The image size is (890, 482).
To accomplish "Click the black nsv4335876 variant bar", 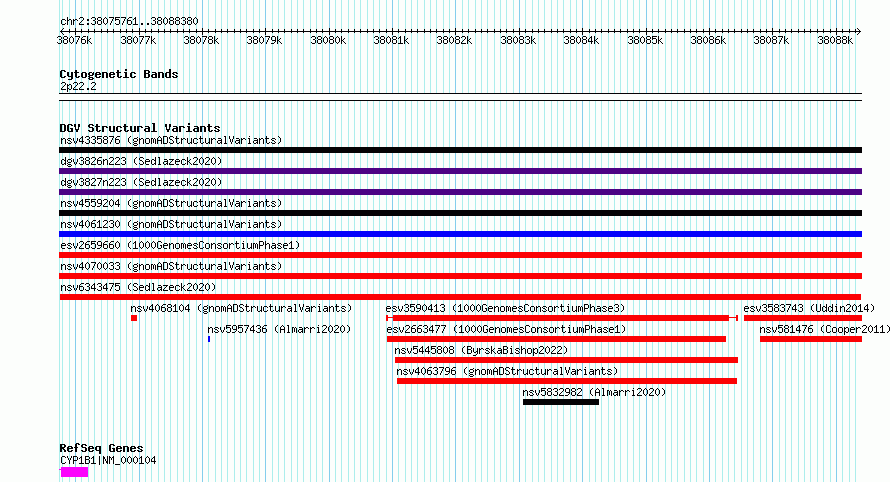I will pos(460,150).
